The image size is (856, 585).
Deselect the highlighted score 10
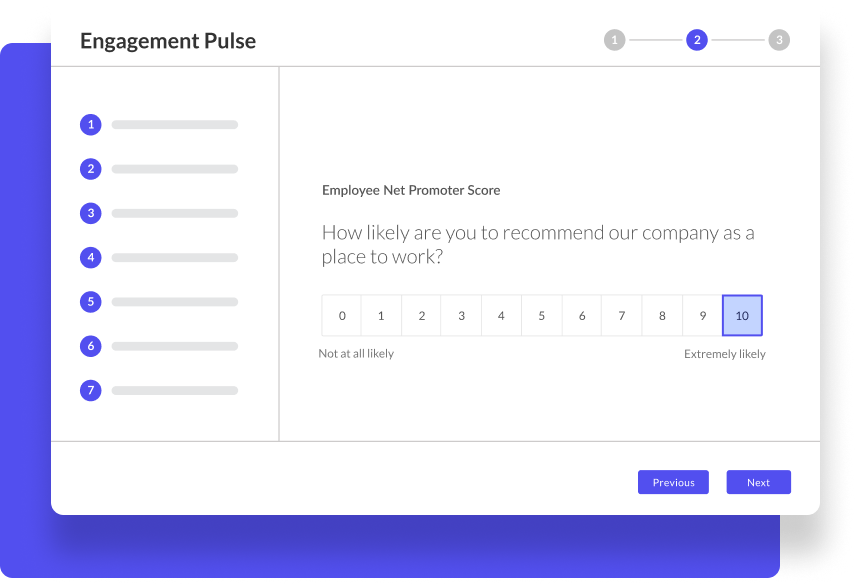[742, 315]
